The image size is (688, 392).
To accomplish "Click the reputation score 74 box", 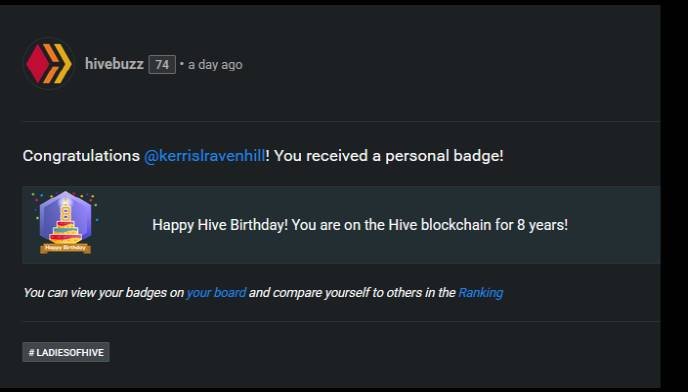I will pyautogui.click(x=162, y=65).
